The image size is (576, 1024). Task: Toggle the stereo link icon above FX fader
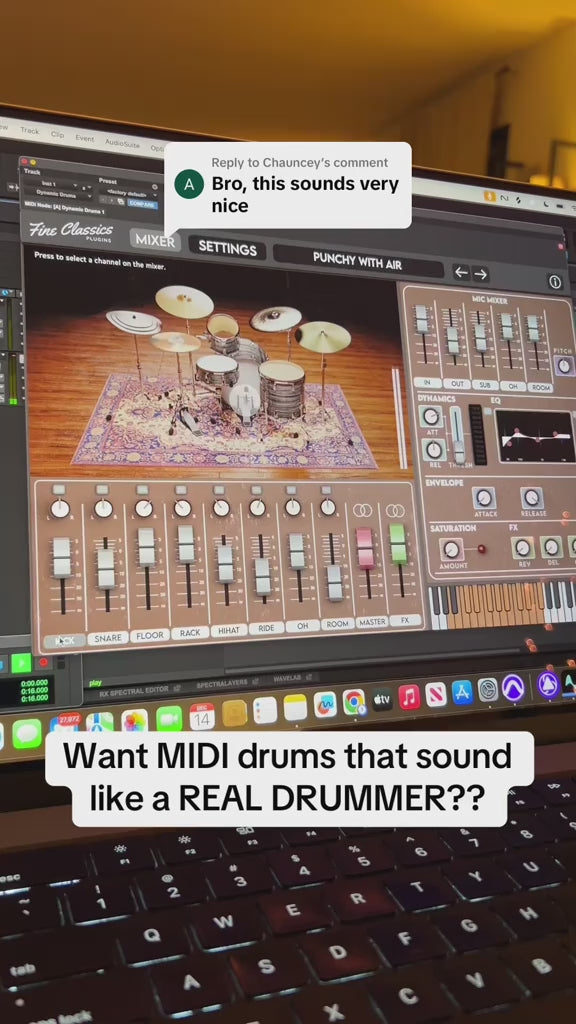tap(395, 510)
